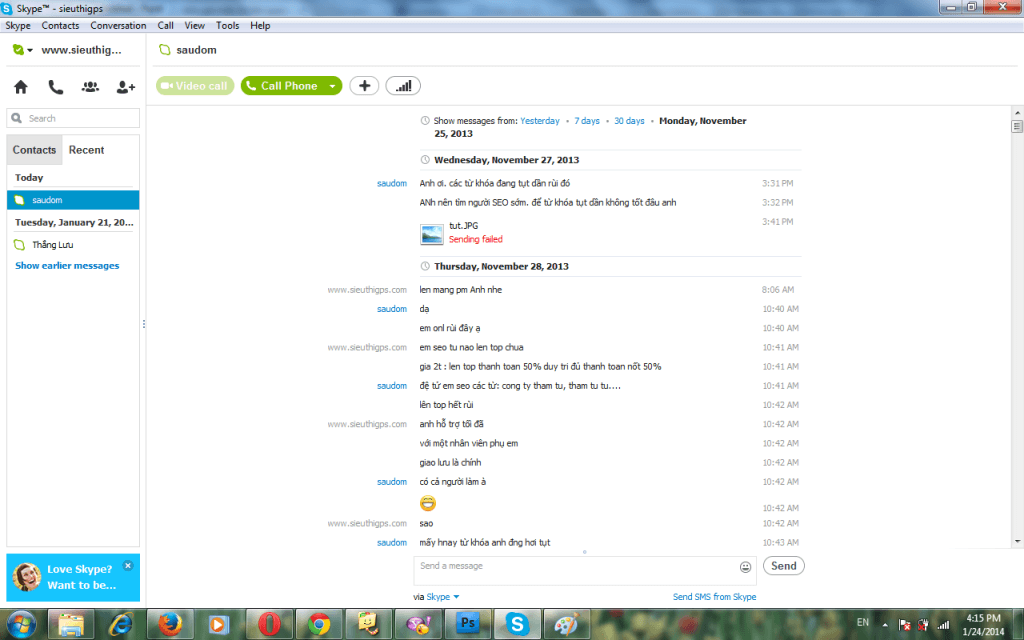The height and width of the screenshot is (640, 1024).
Task: Expand the Call Phone dropdown arrow
Action: 333,86
